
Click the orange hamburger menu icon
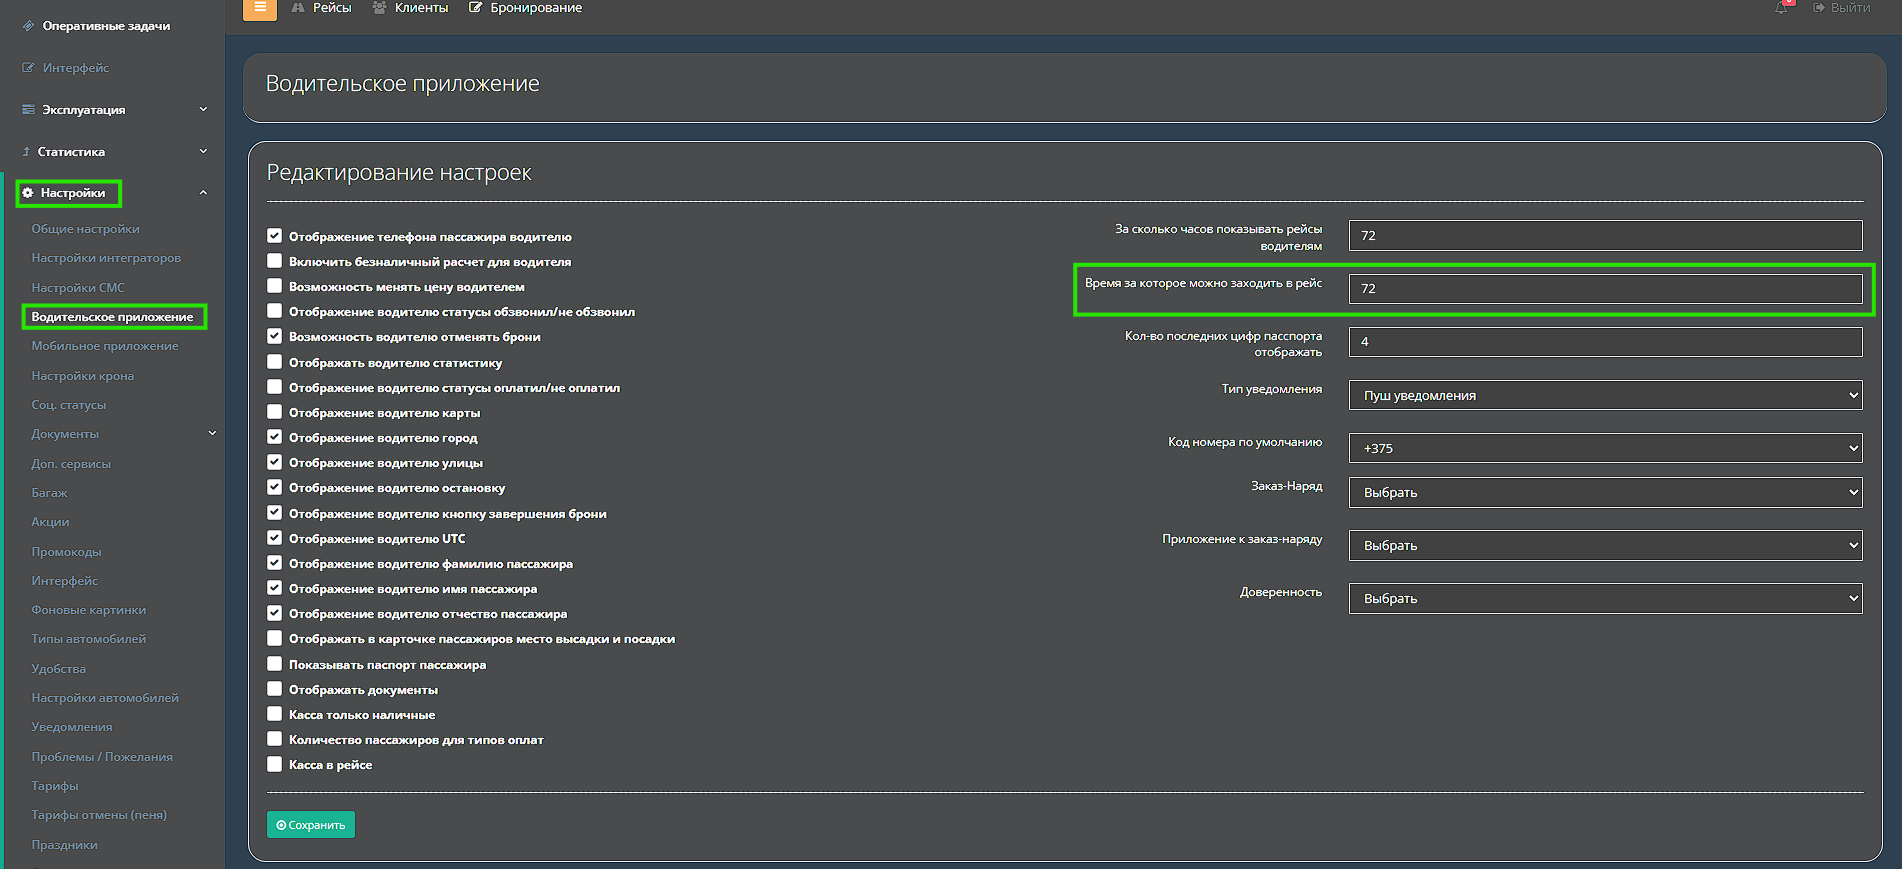point(260,8)
